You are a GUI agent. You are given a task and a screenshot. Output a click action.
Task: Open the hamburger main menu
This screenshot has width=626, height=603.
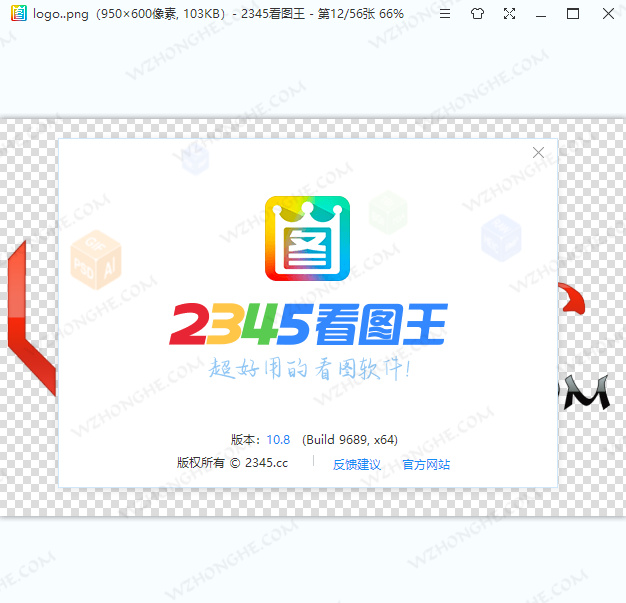pyautogui.click(x=445, y=14)
